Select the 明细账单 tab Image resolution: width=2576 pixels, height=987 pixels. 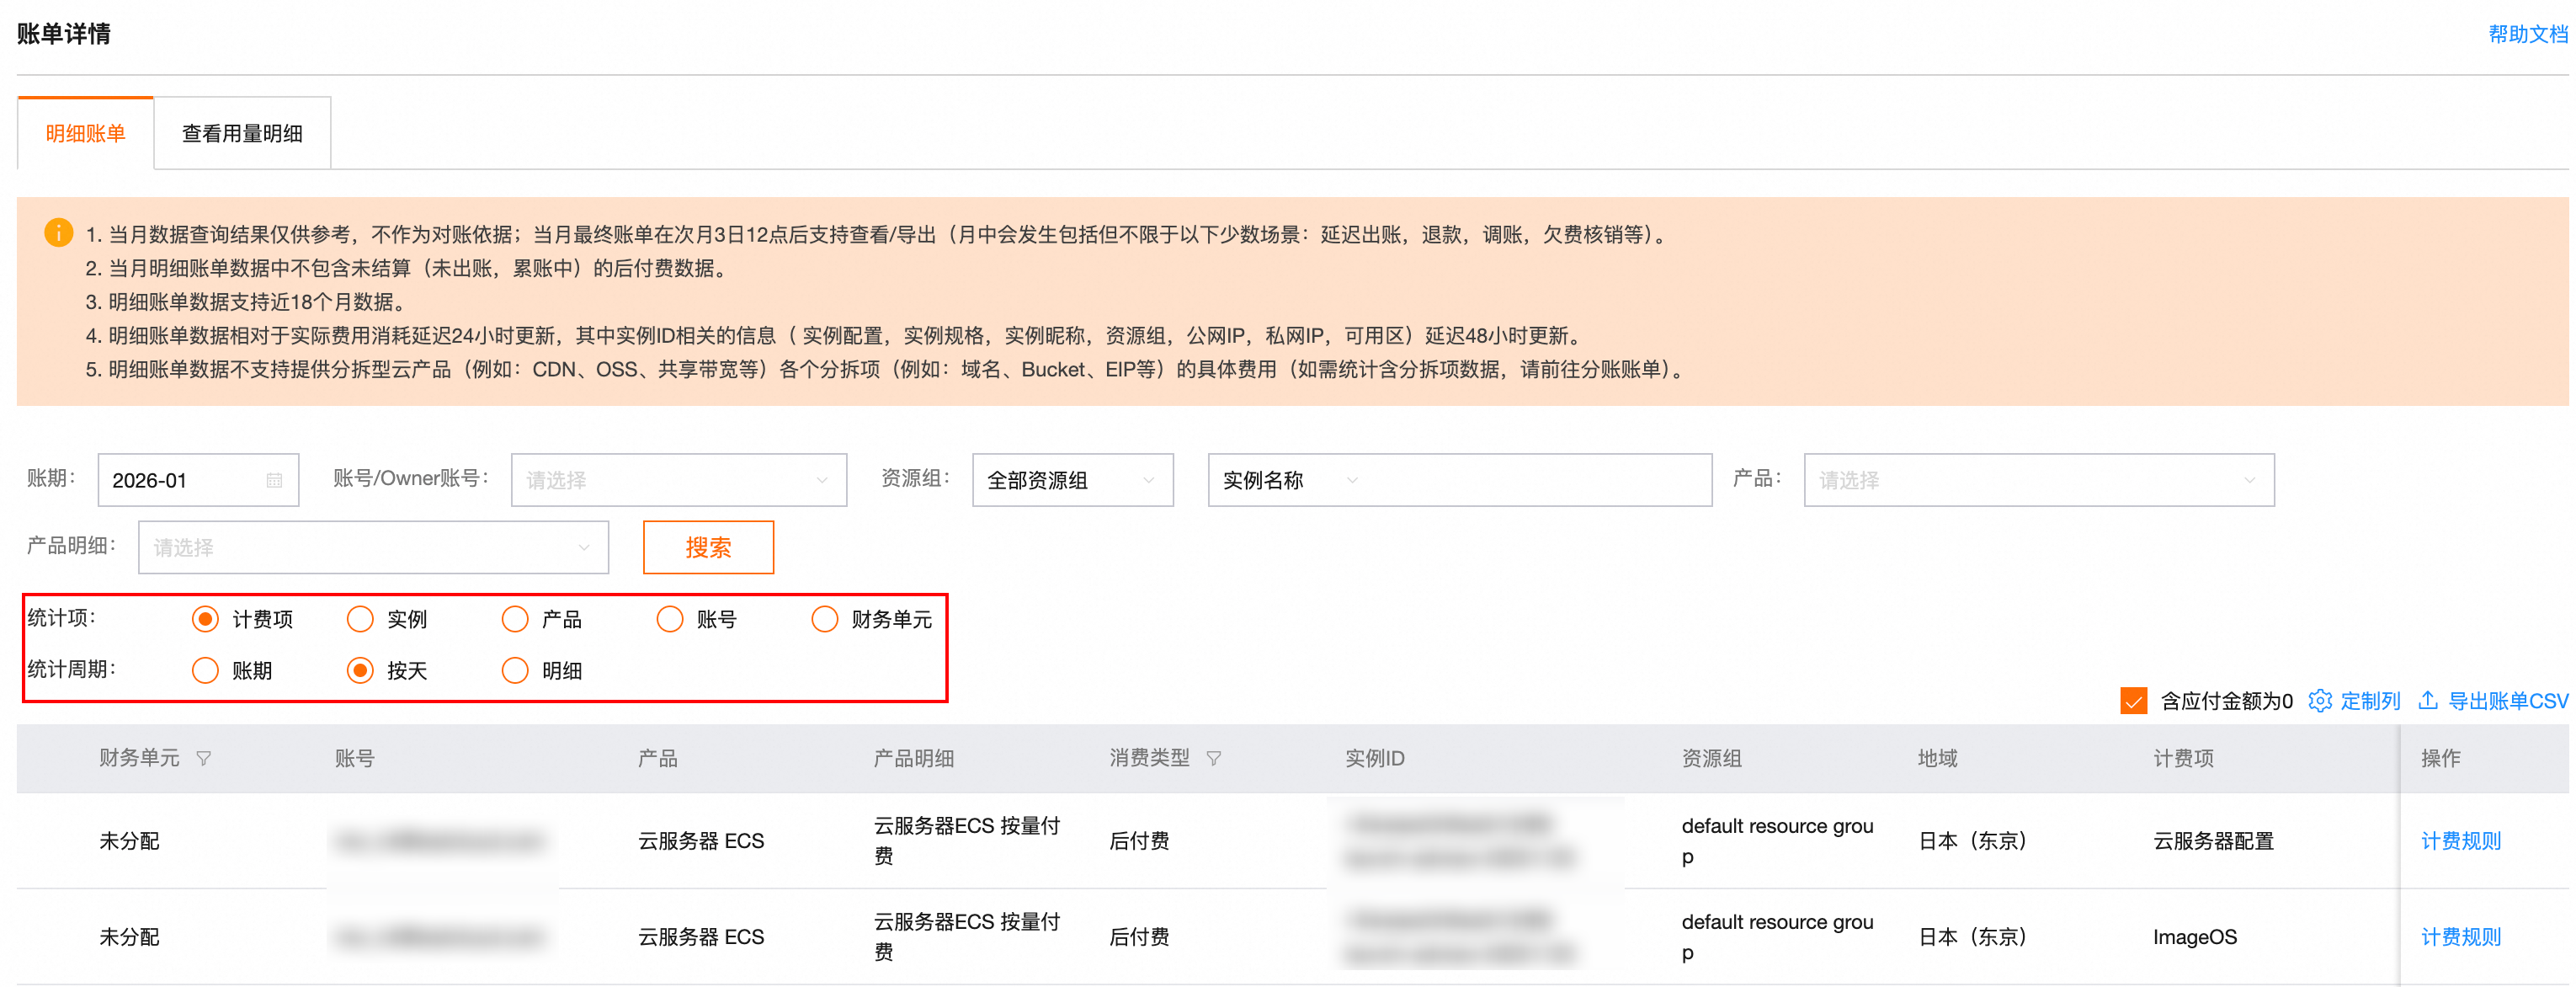[x=86, y=134]
